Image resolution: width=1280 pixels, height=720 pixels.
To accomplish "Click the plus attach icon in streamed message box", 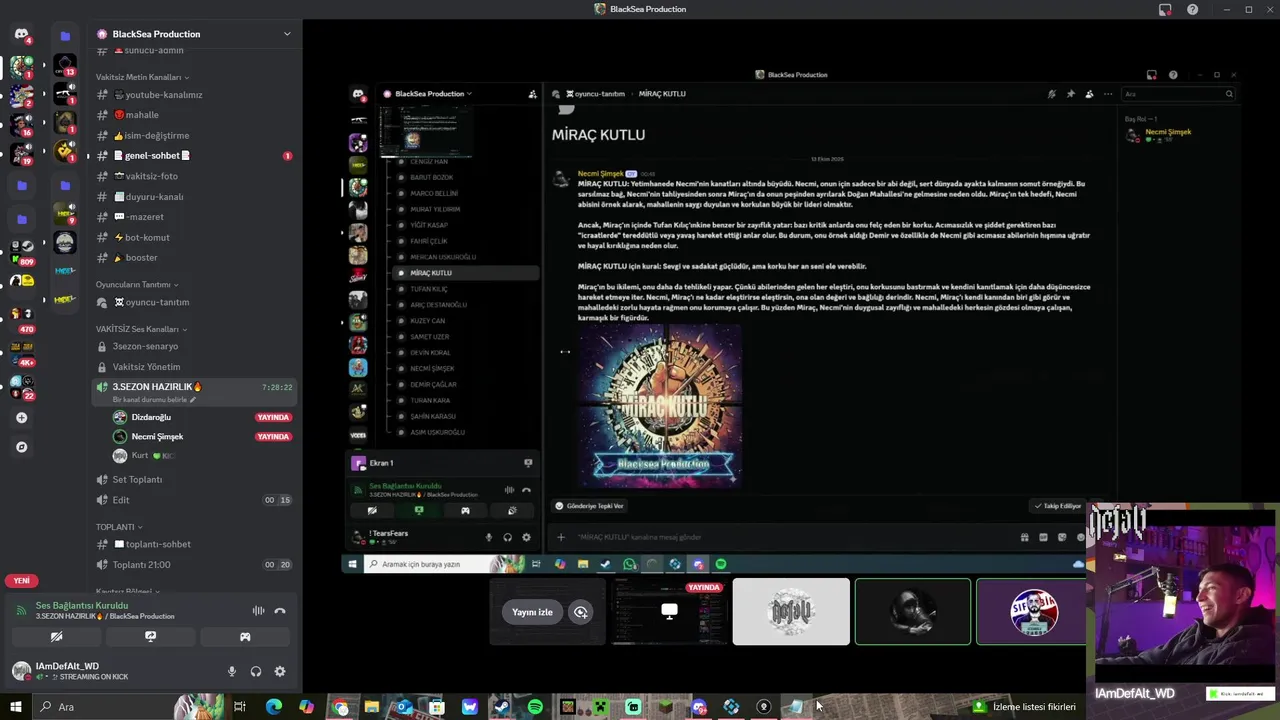I will click(x=561, y=537).
